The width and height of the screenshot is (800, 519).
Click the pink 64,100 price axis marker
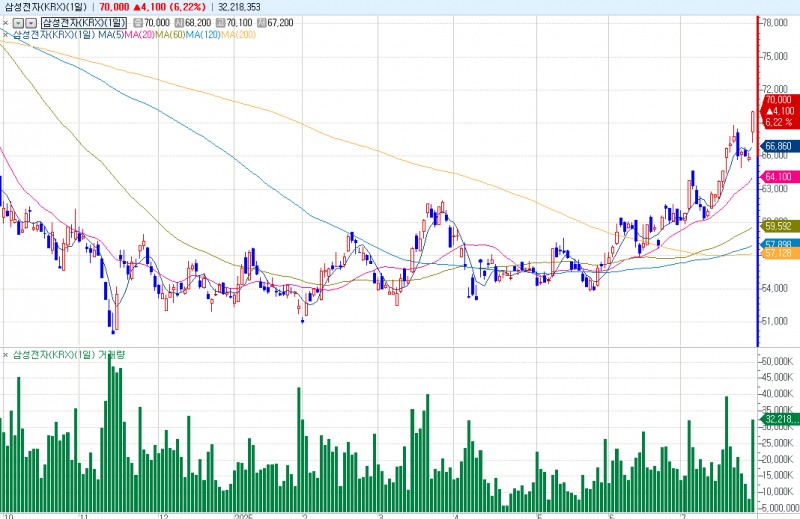[x=777, y=177]
